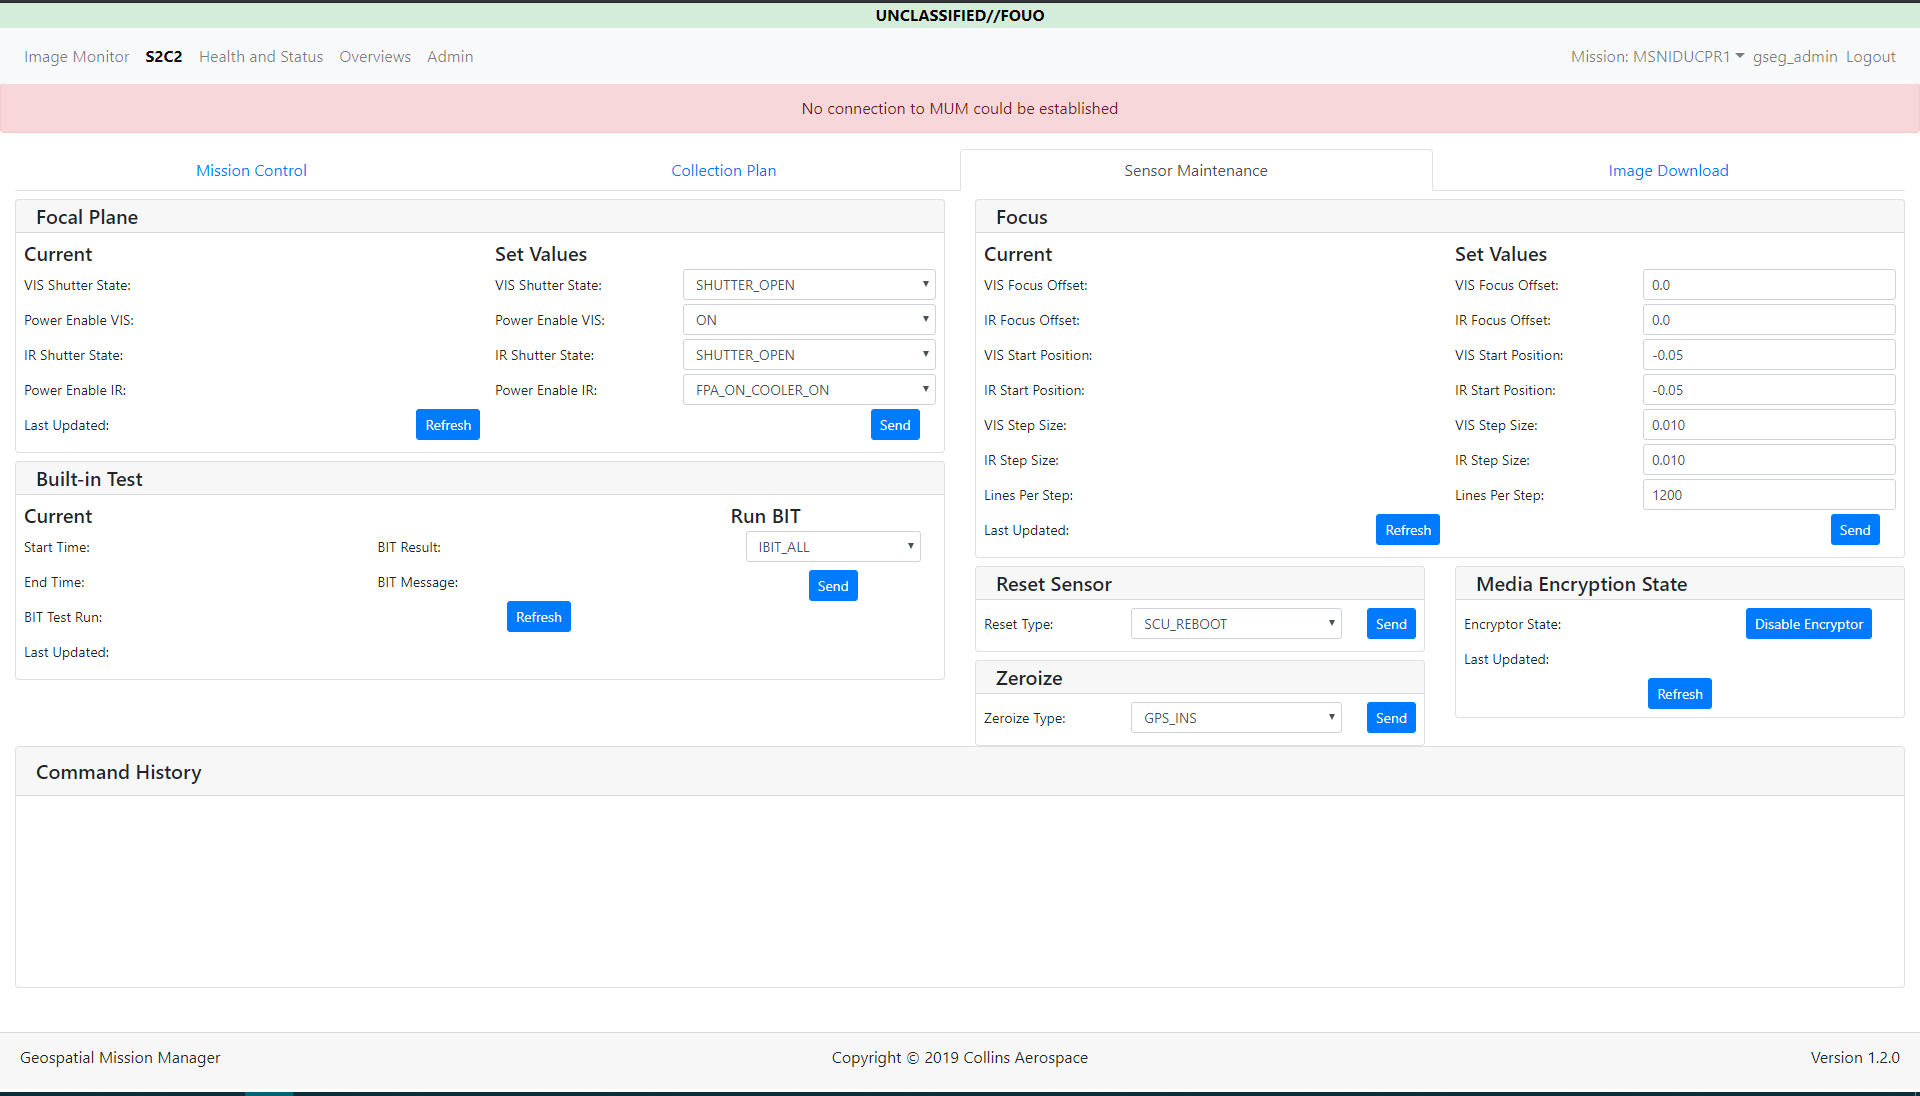1920x1096 pixels.
Task: Refresh the Focal Plane current values
Action: 448,425
